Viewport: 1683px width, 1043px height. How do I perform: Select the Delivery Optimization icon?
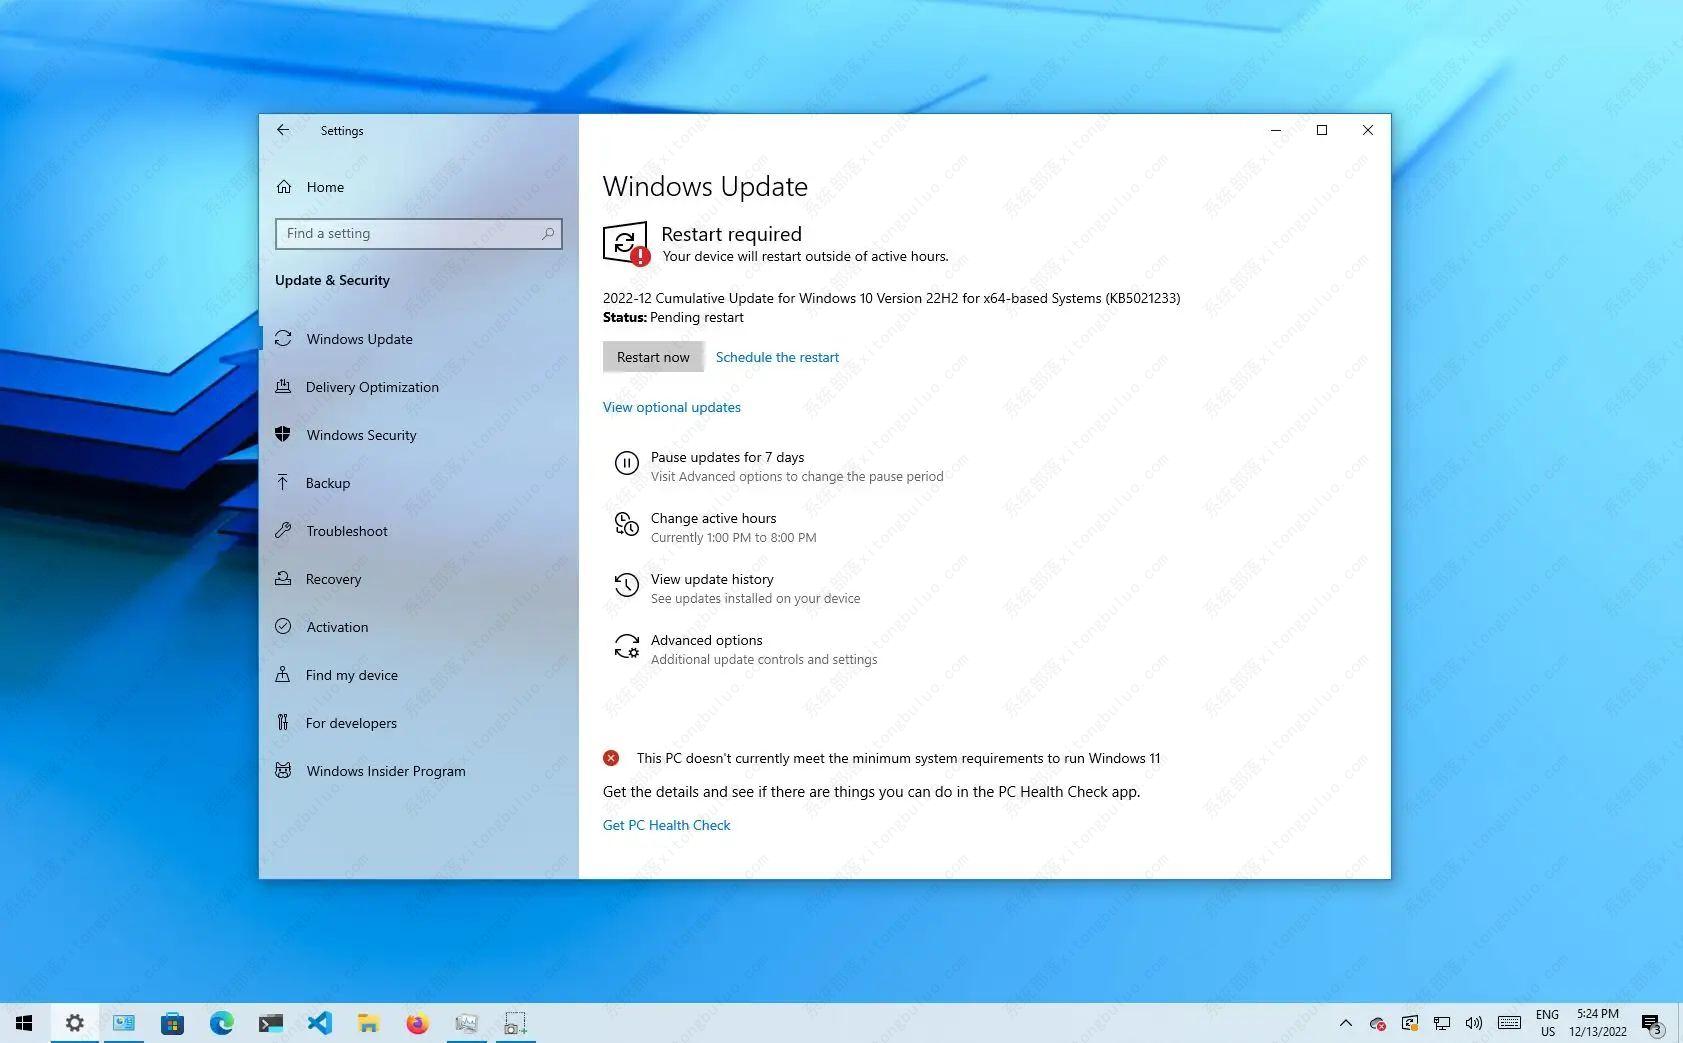(x=283, y=387)
